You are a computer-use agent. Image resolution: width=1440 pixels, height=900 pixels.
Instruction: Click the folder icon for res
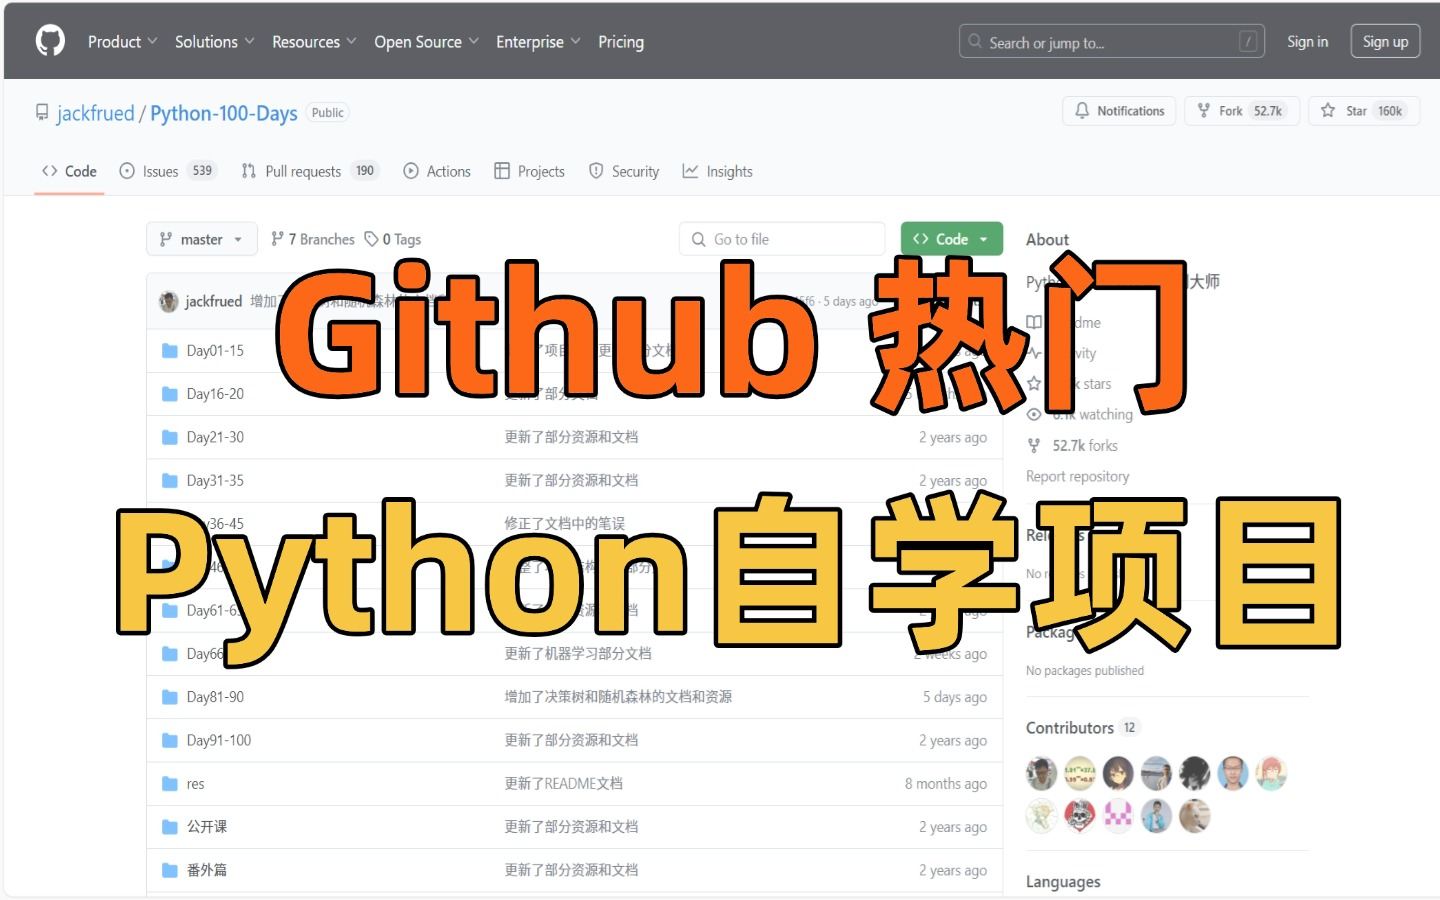click(x=170, y=784)
